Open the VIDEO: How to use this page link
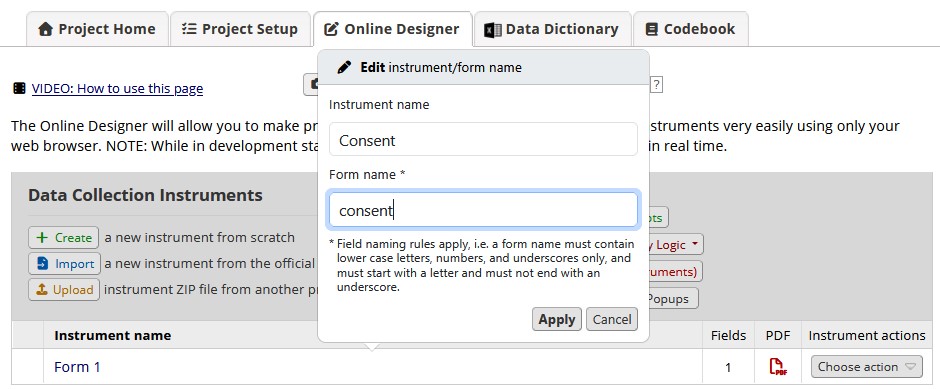 (x=118, y=89)
